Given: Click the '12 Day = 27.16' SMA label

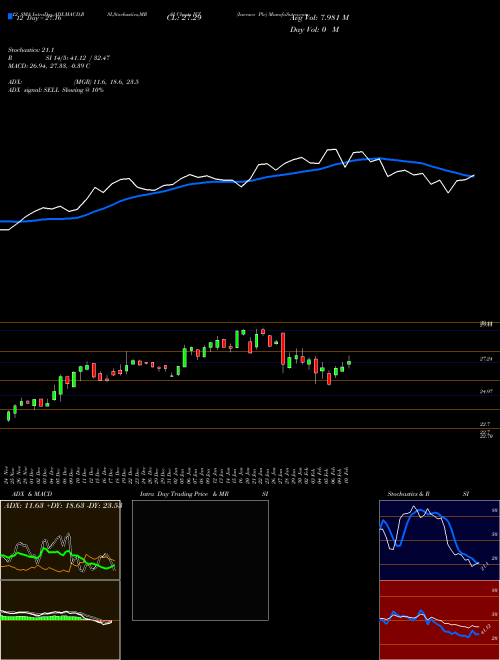Looking at the screenshot, I should click(37, 18).
